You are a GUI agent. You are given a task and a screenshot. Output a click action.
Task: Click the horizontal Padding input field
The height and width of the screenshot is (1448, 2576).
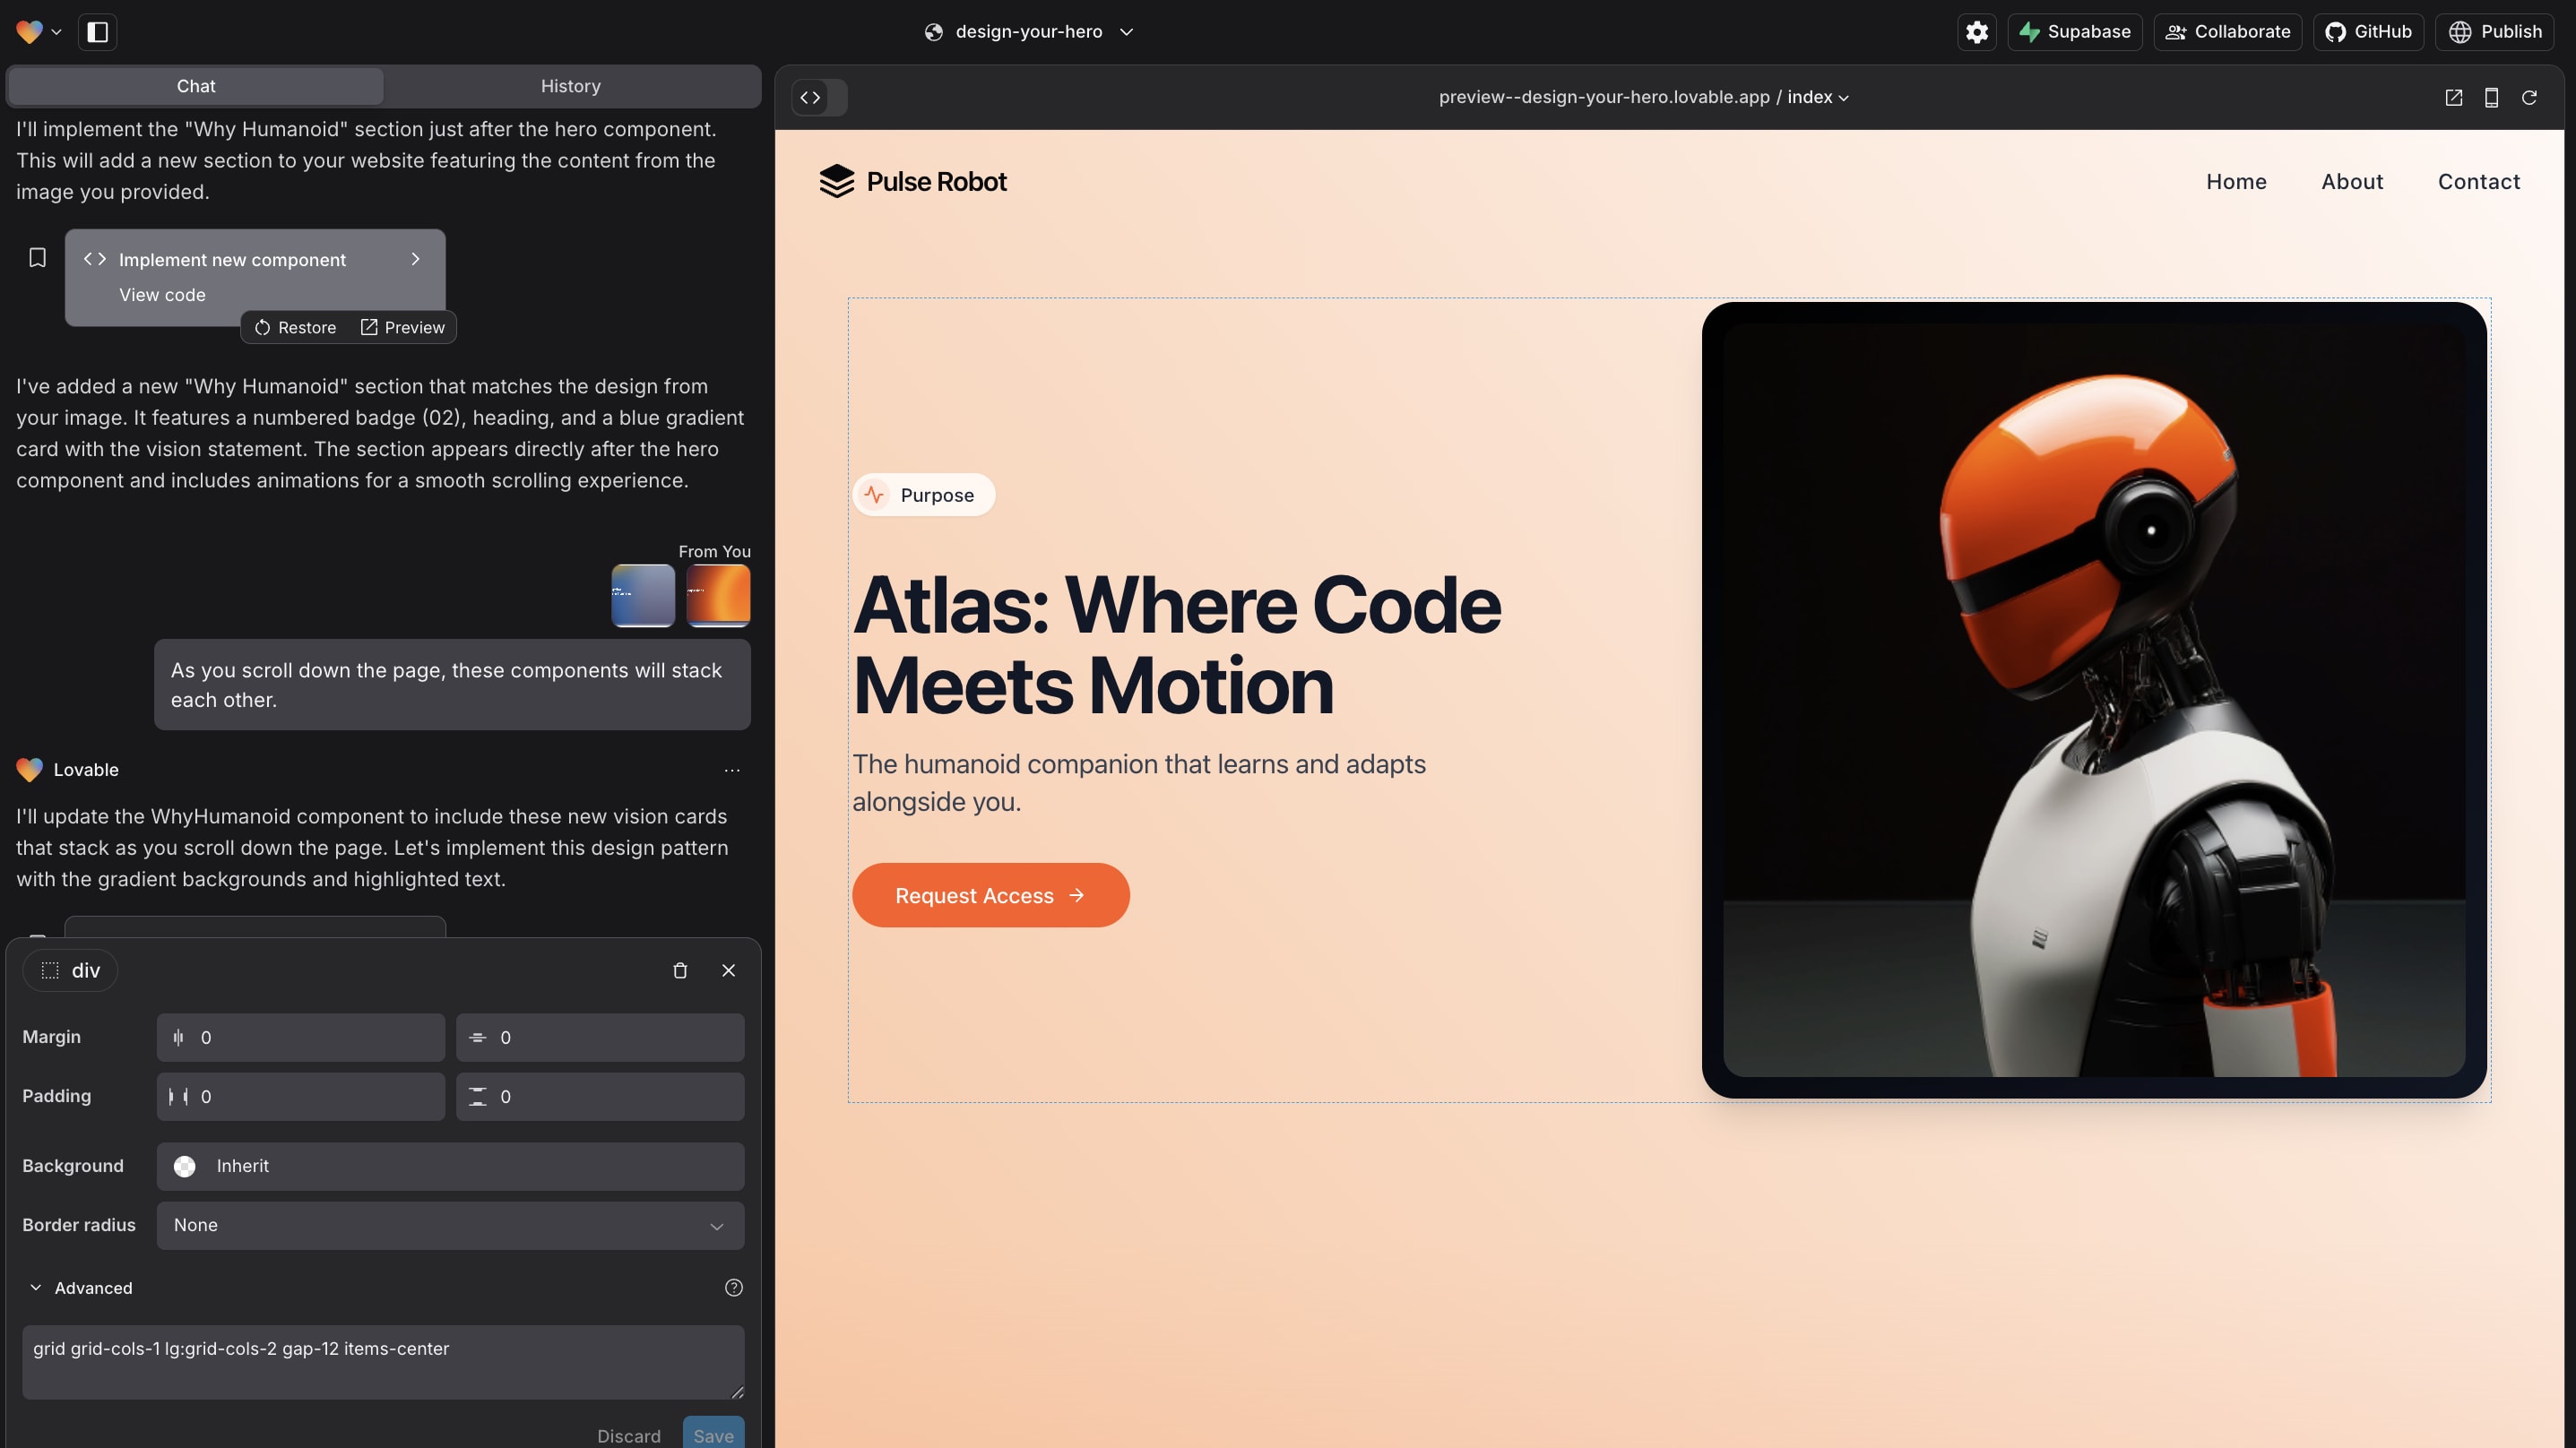300,1096
